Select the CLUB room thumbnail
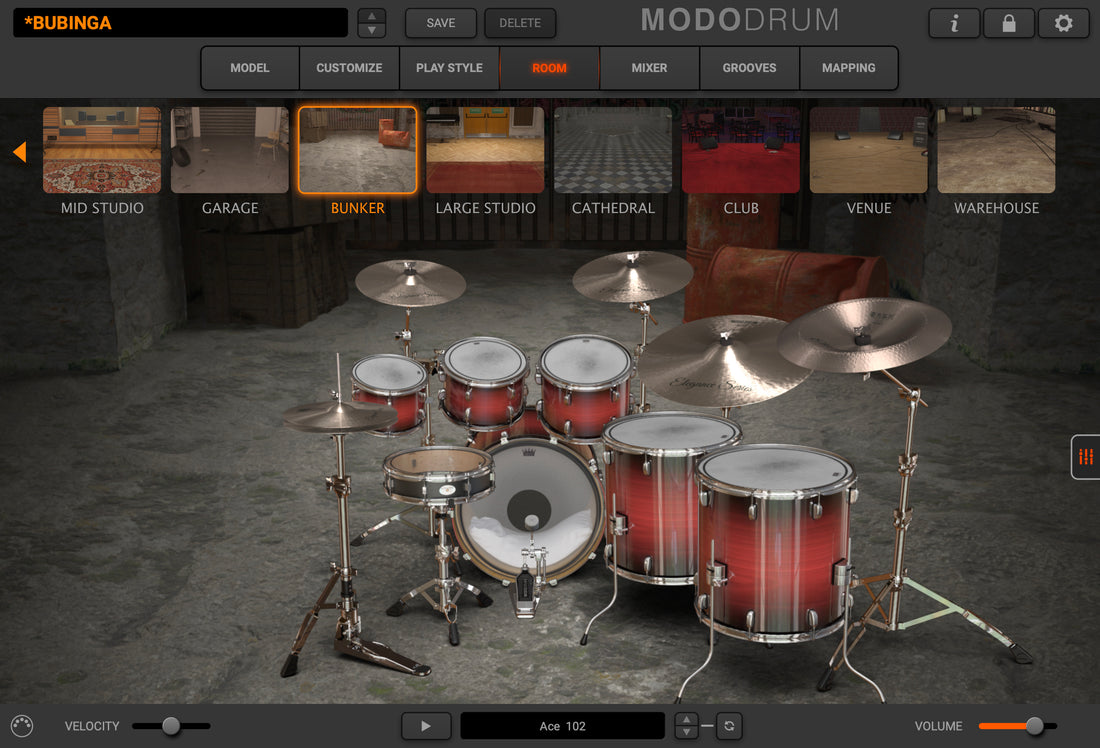 (x=741, y=150)
